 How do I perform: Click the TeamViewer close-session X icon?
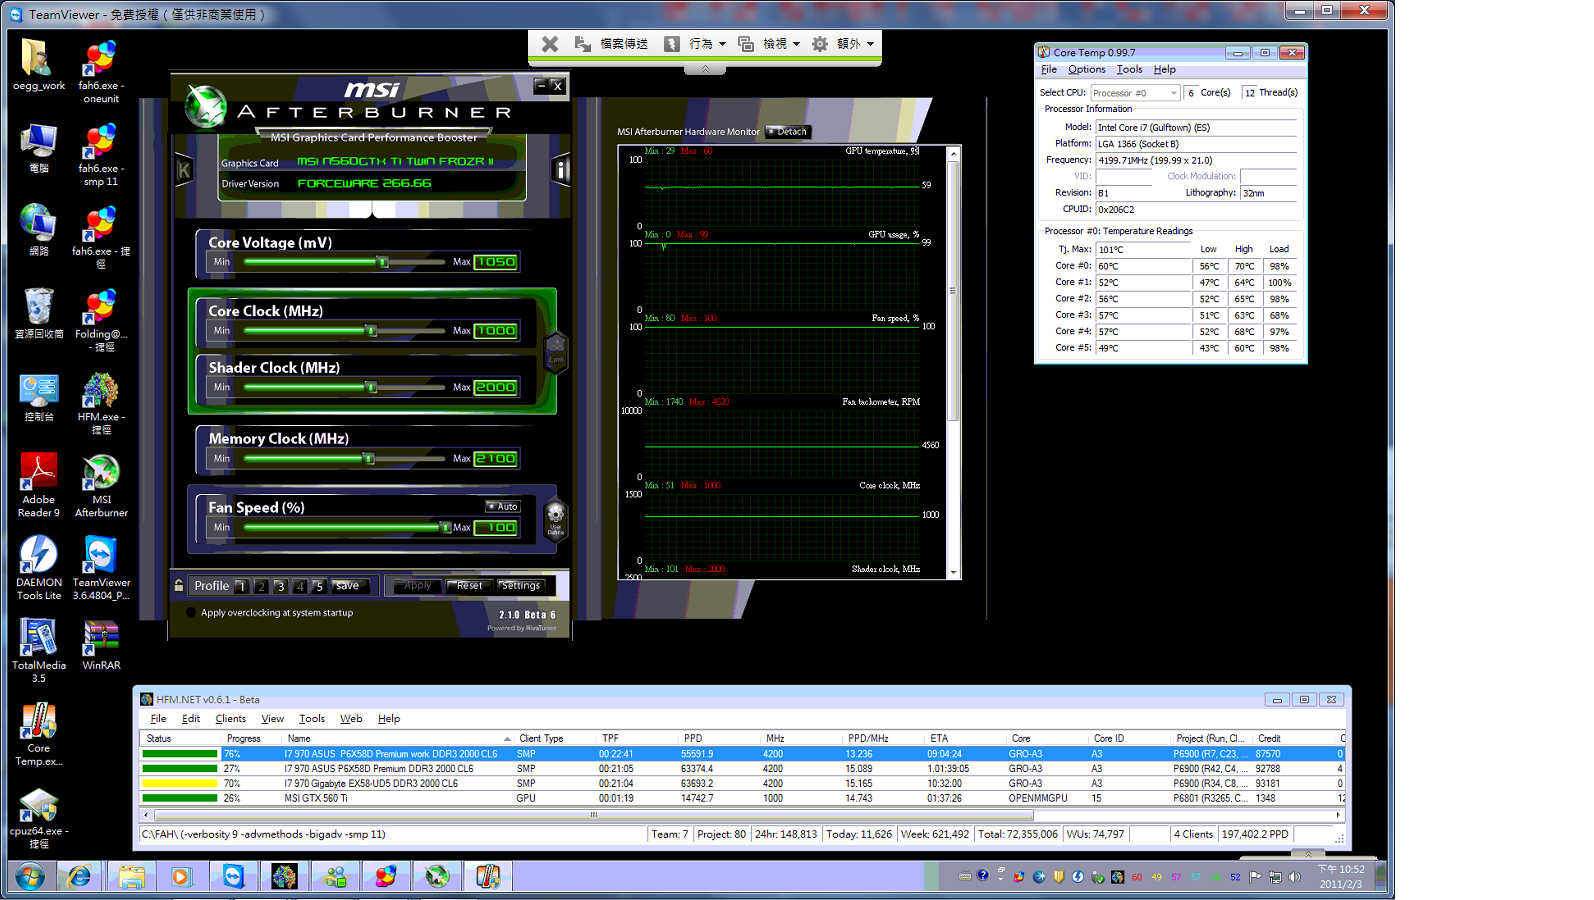point(550,44)
